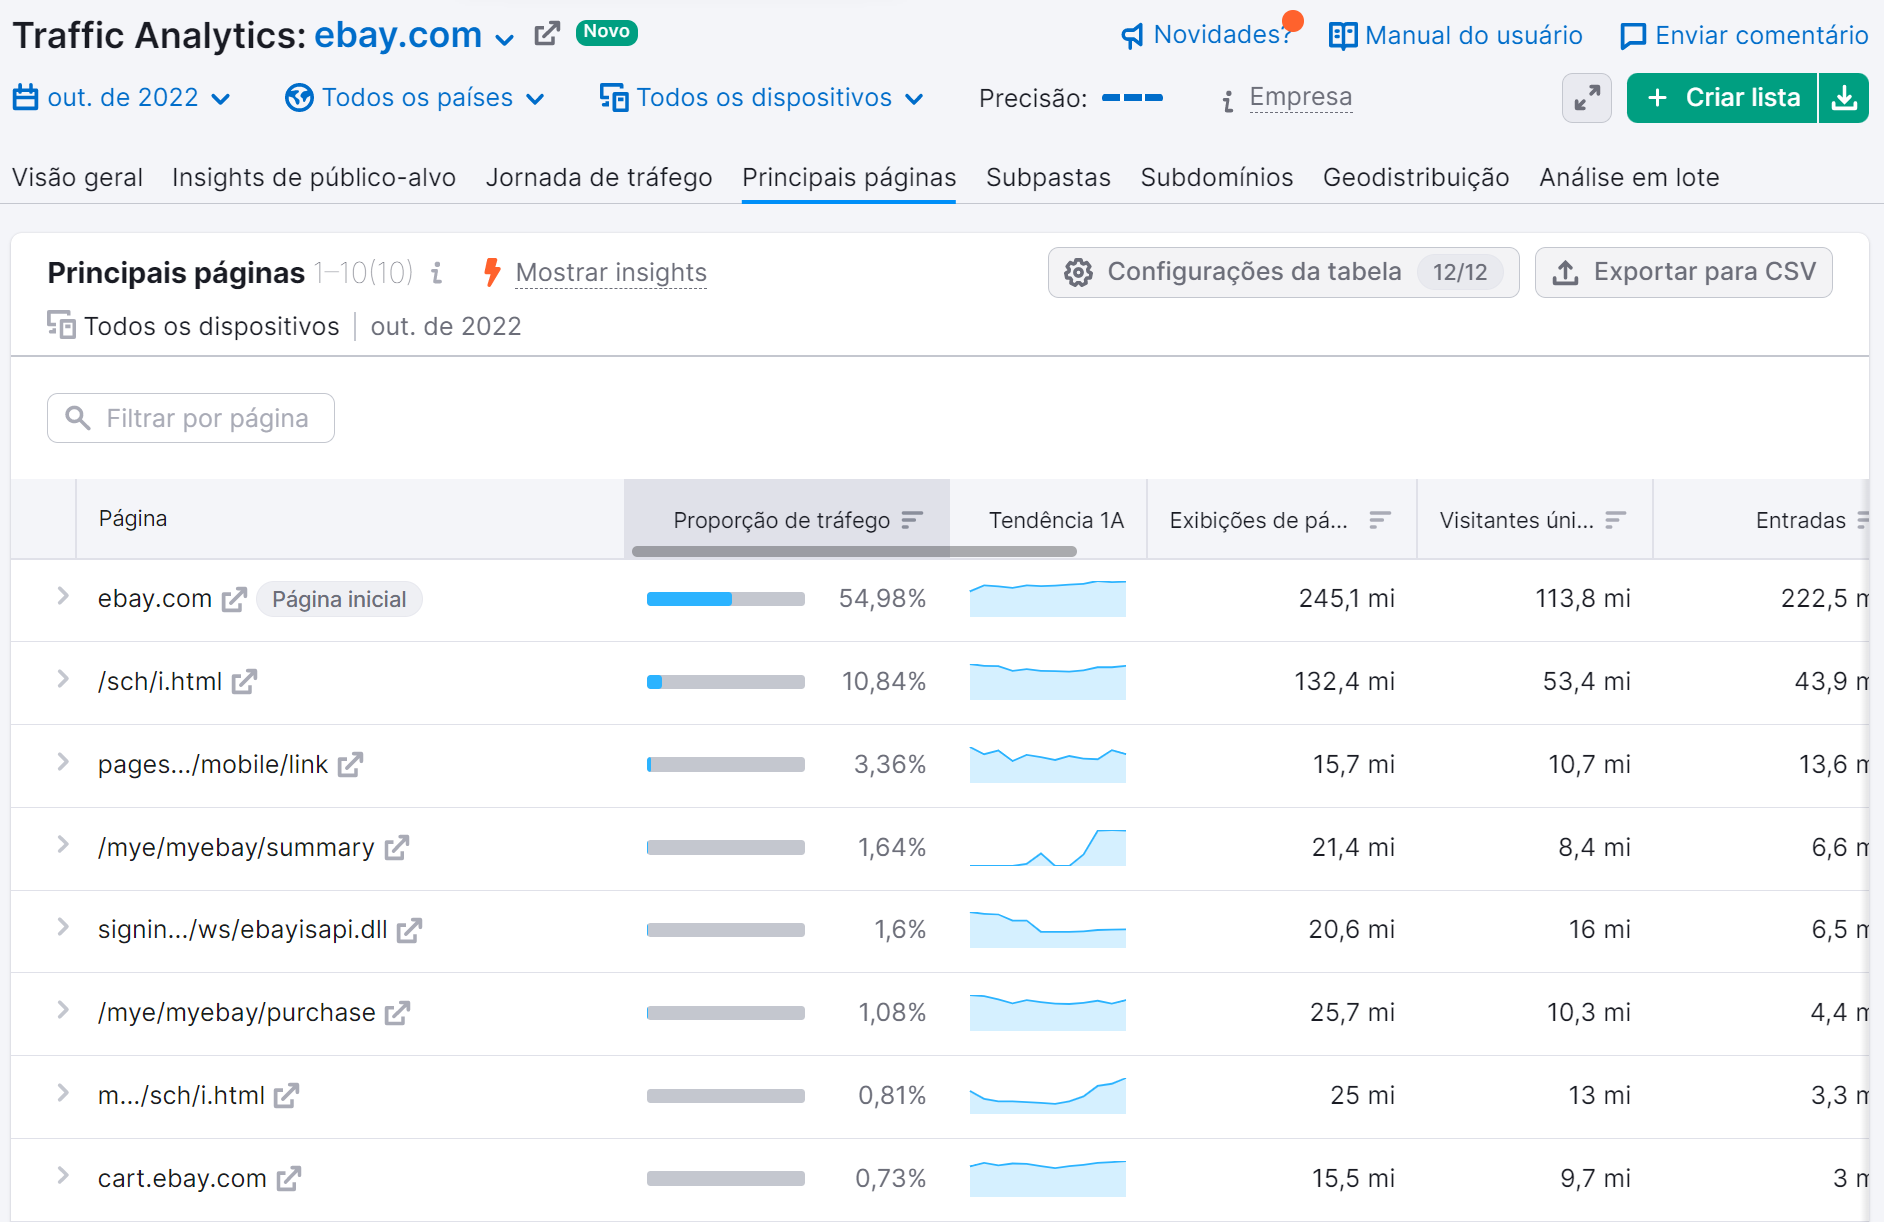Image resolution: width=1884 pixels, height=1222 pixels.
Task: Expand the /sch/i.html row
Action: pyautogui.click(x=63, y=680)
